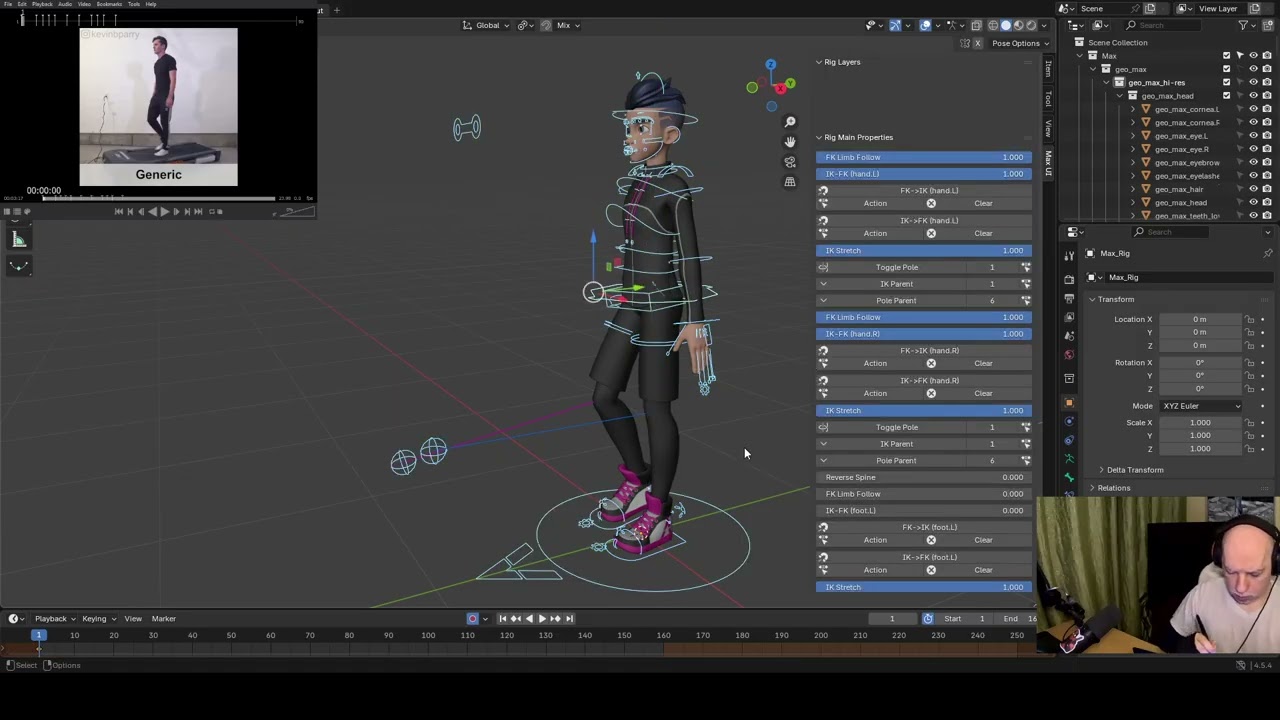Uncheck geo_max collection checkbox
This screenshot has width=1280, height=720.
1227,69
